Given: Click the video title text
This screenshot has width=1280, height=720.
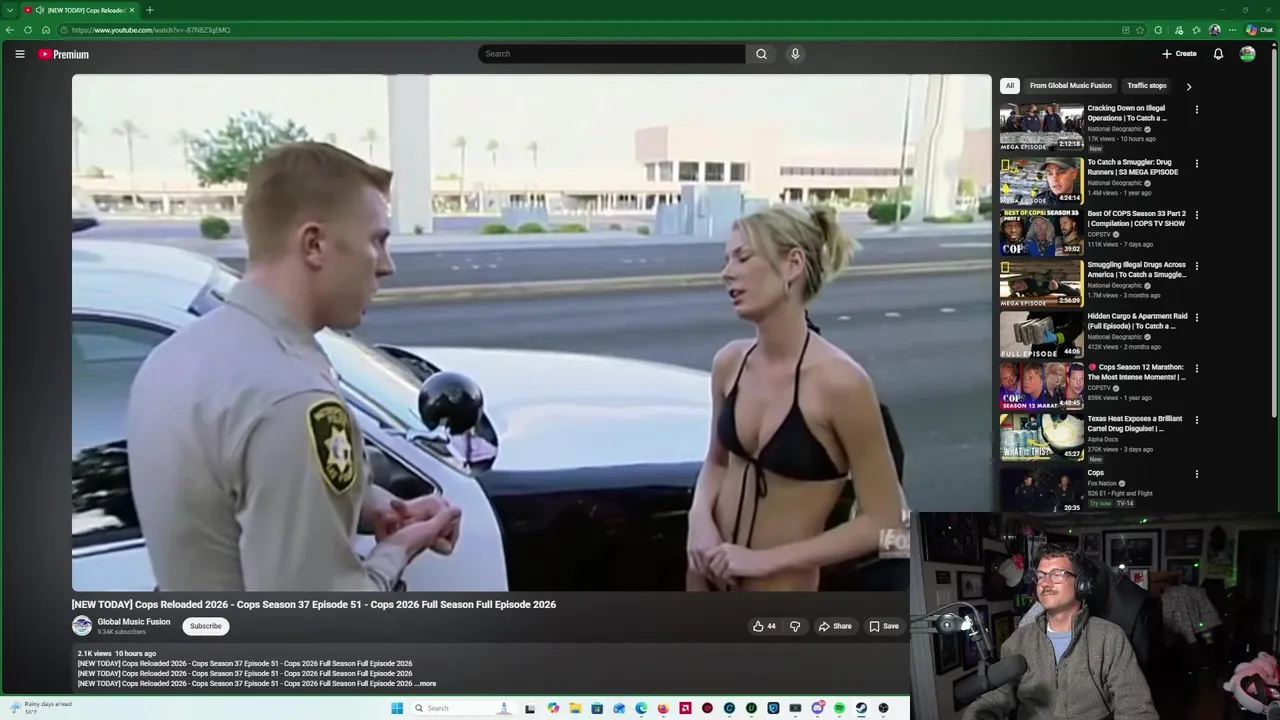Looking at the screenshot, I should point(313,604).
